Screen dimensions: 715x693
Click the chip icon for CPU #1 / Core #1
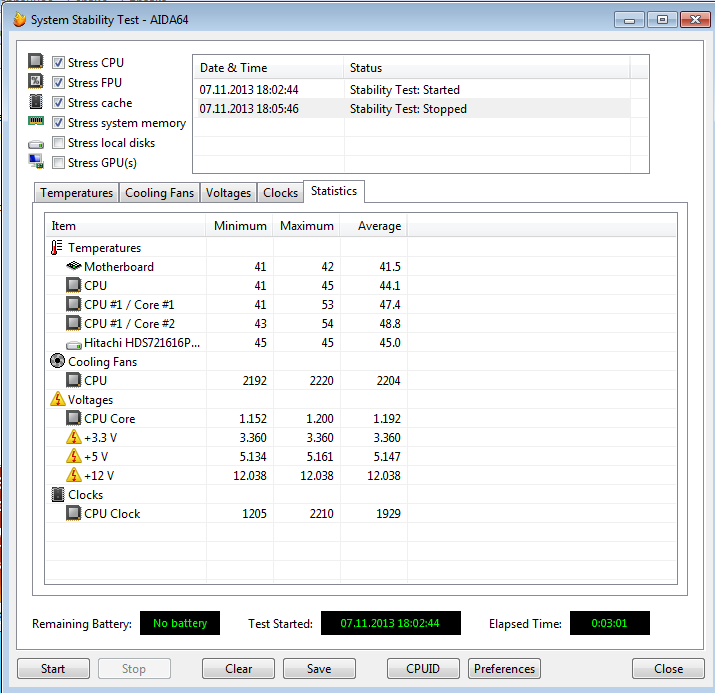coord(73,304)
